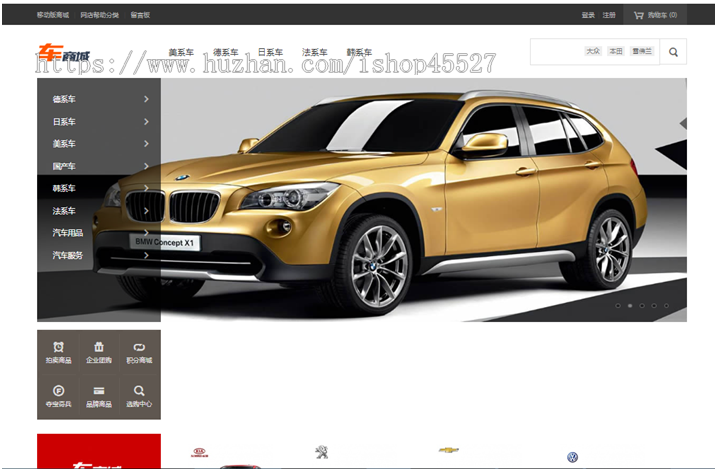Go to third carousel slide dot

(x=642, y=305)
